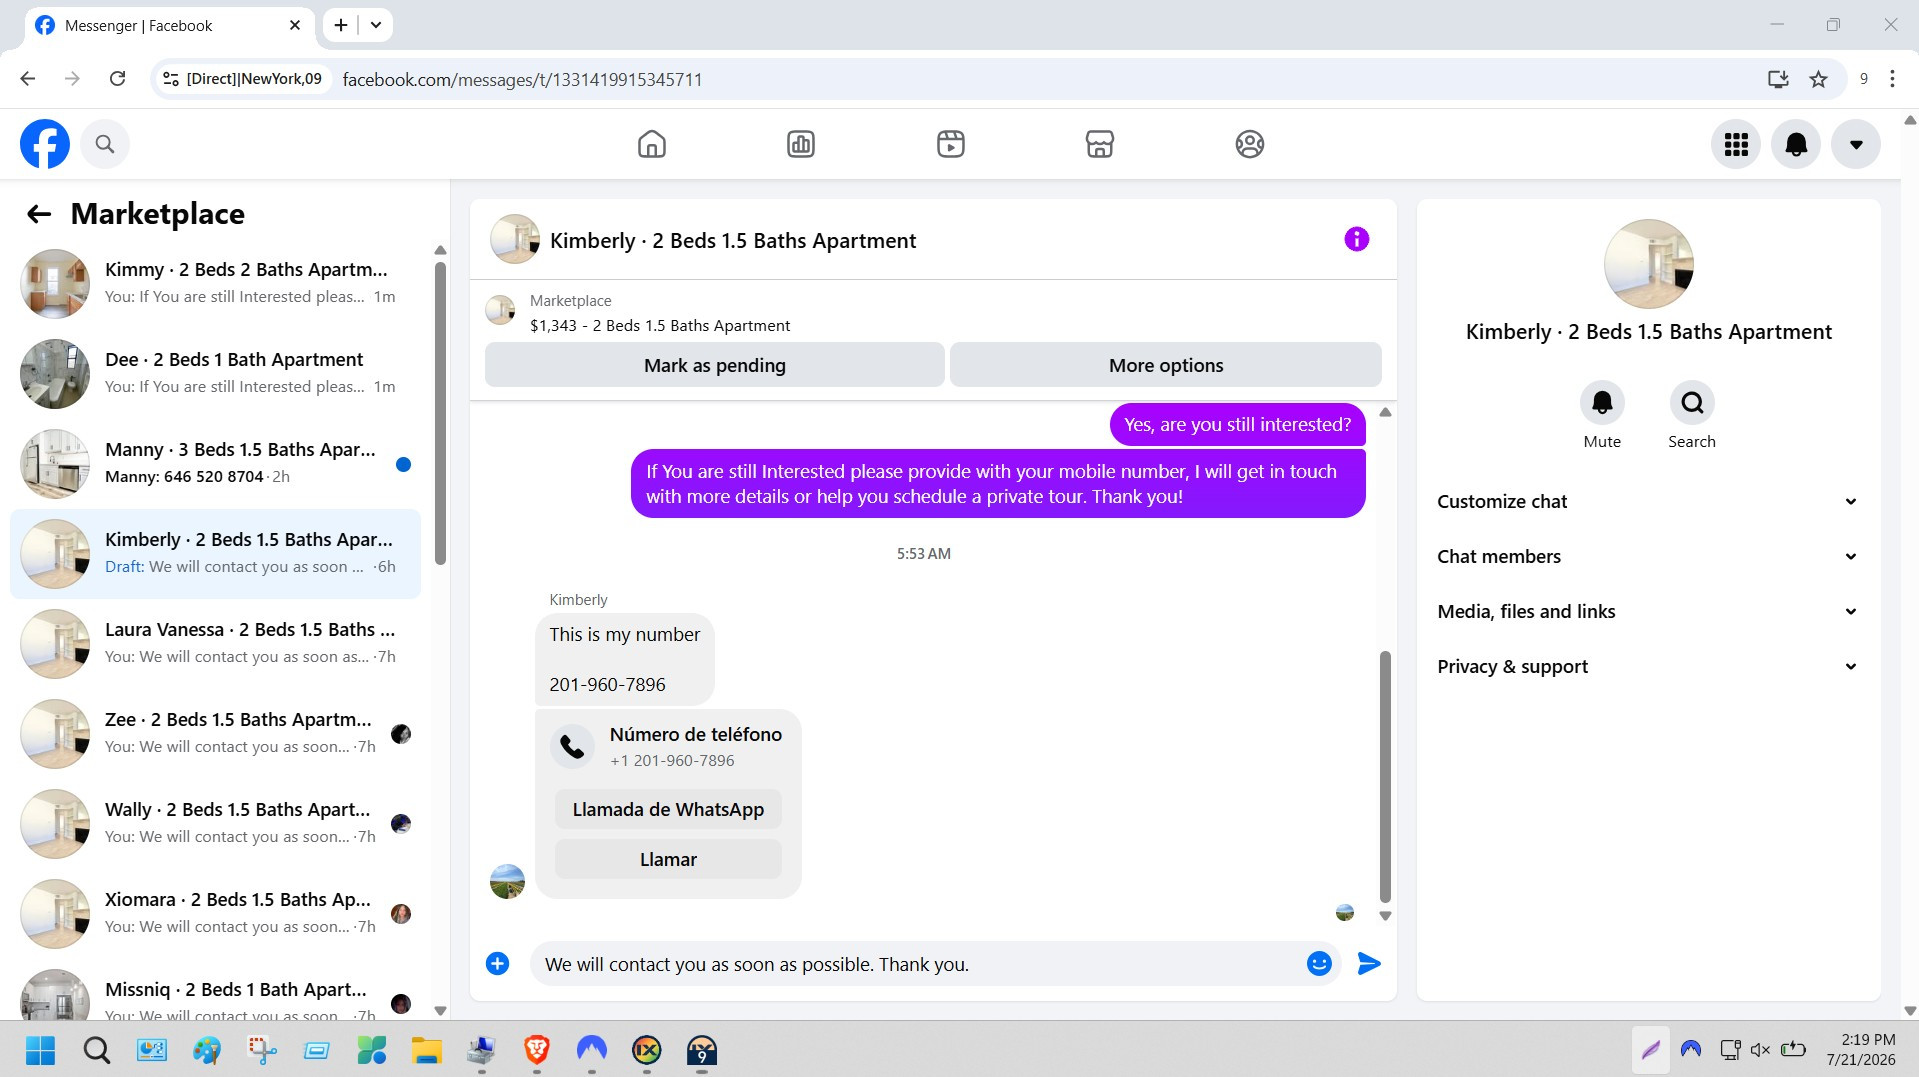Open the Dee 2 Beds 1 Bath chat

click(x=215, y=373)
